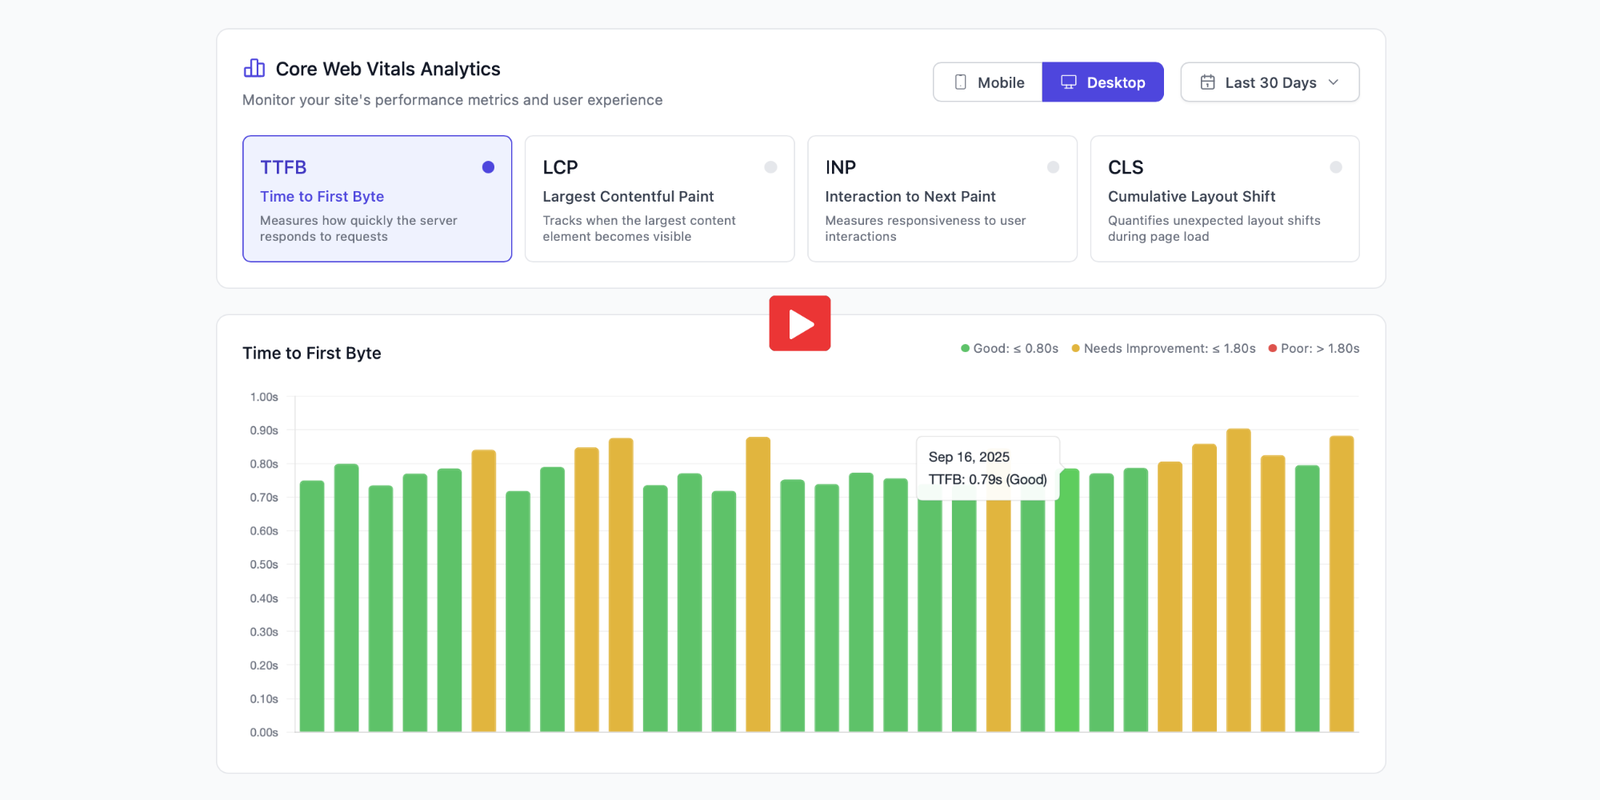Image resolution: width=1600 pixels, height=800 pixels.
Task: Click the bar chart analytics icon
Action: [254, 68]
